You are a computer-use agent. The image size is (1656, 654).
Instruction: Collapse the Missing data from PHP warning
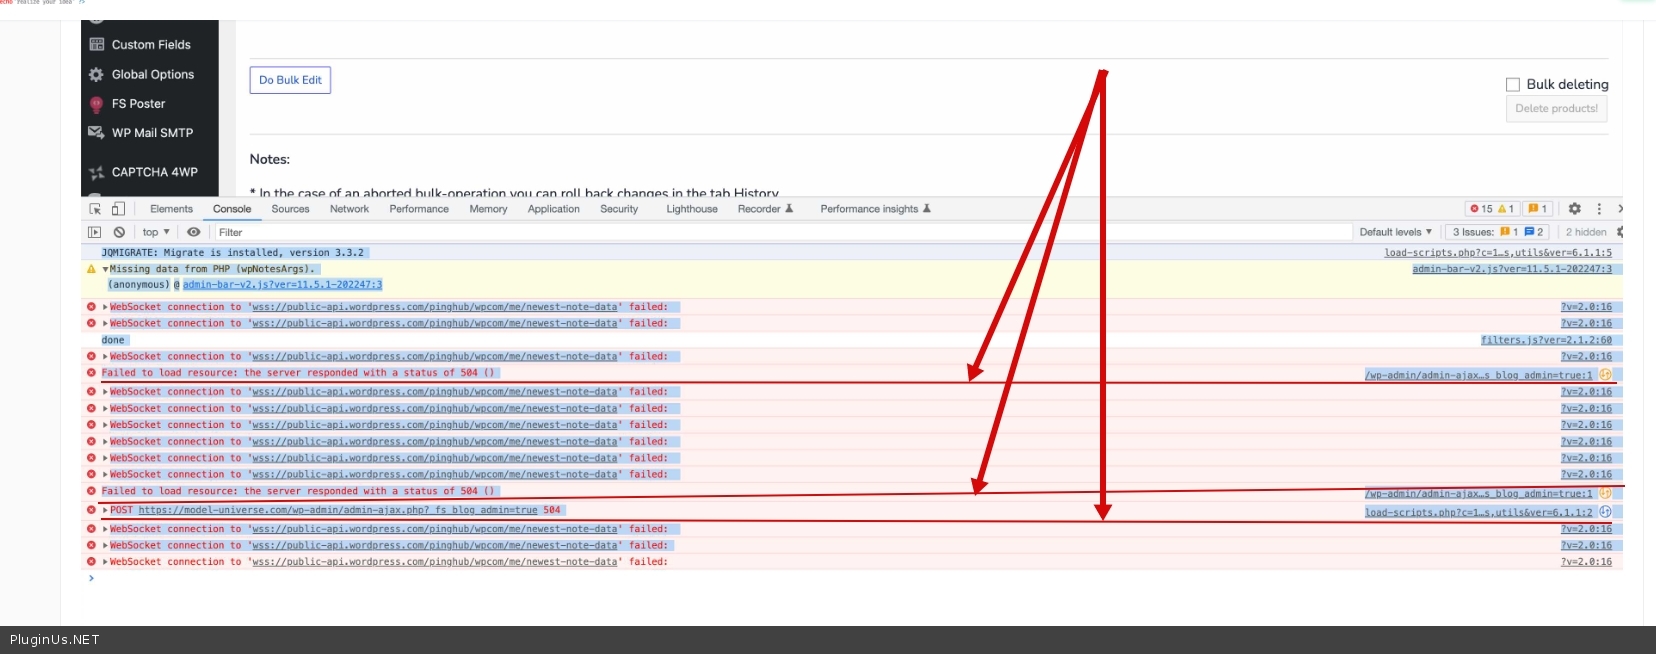(x=105, y=269)
